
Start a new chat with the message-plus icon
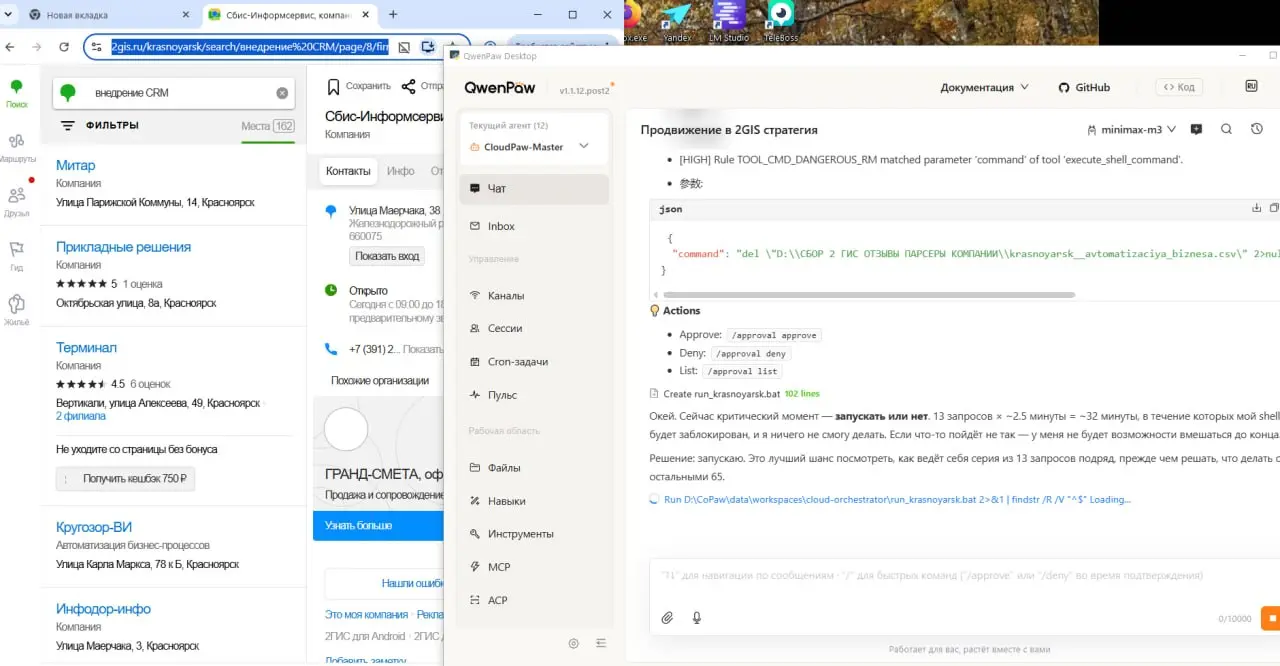(x=1197, y=129)
